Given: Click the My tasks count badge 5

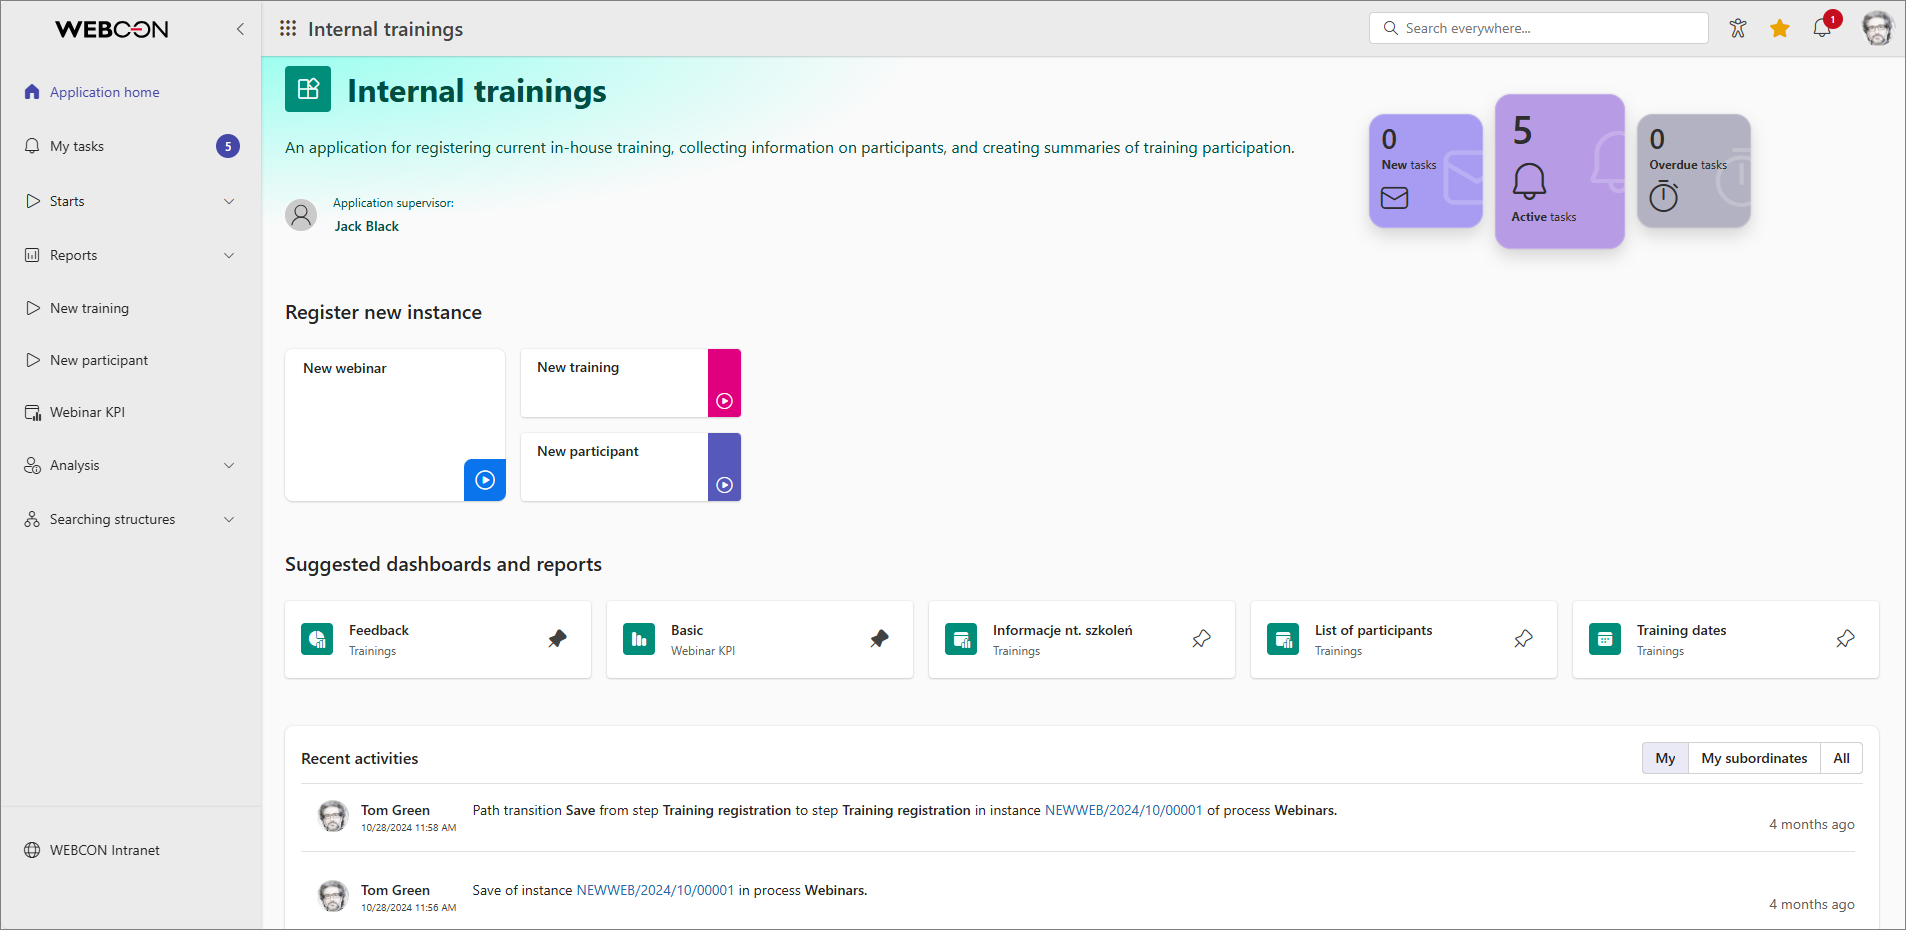Looking at the screenshot, I should pos(228,146).
